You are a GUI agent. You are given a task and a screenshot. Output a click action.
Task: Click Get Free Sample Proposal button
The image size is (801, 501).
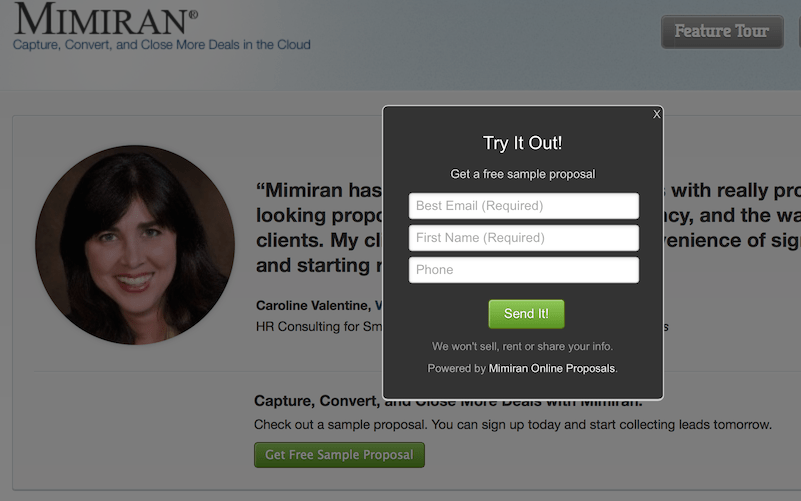pyautogui.click(x=339, y=455)
